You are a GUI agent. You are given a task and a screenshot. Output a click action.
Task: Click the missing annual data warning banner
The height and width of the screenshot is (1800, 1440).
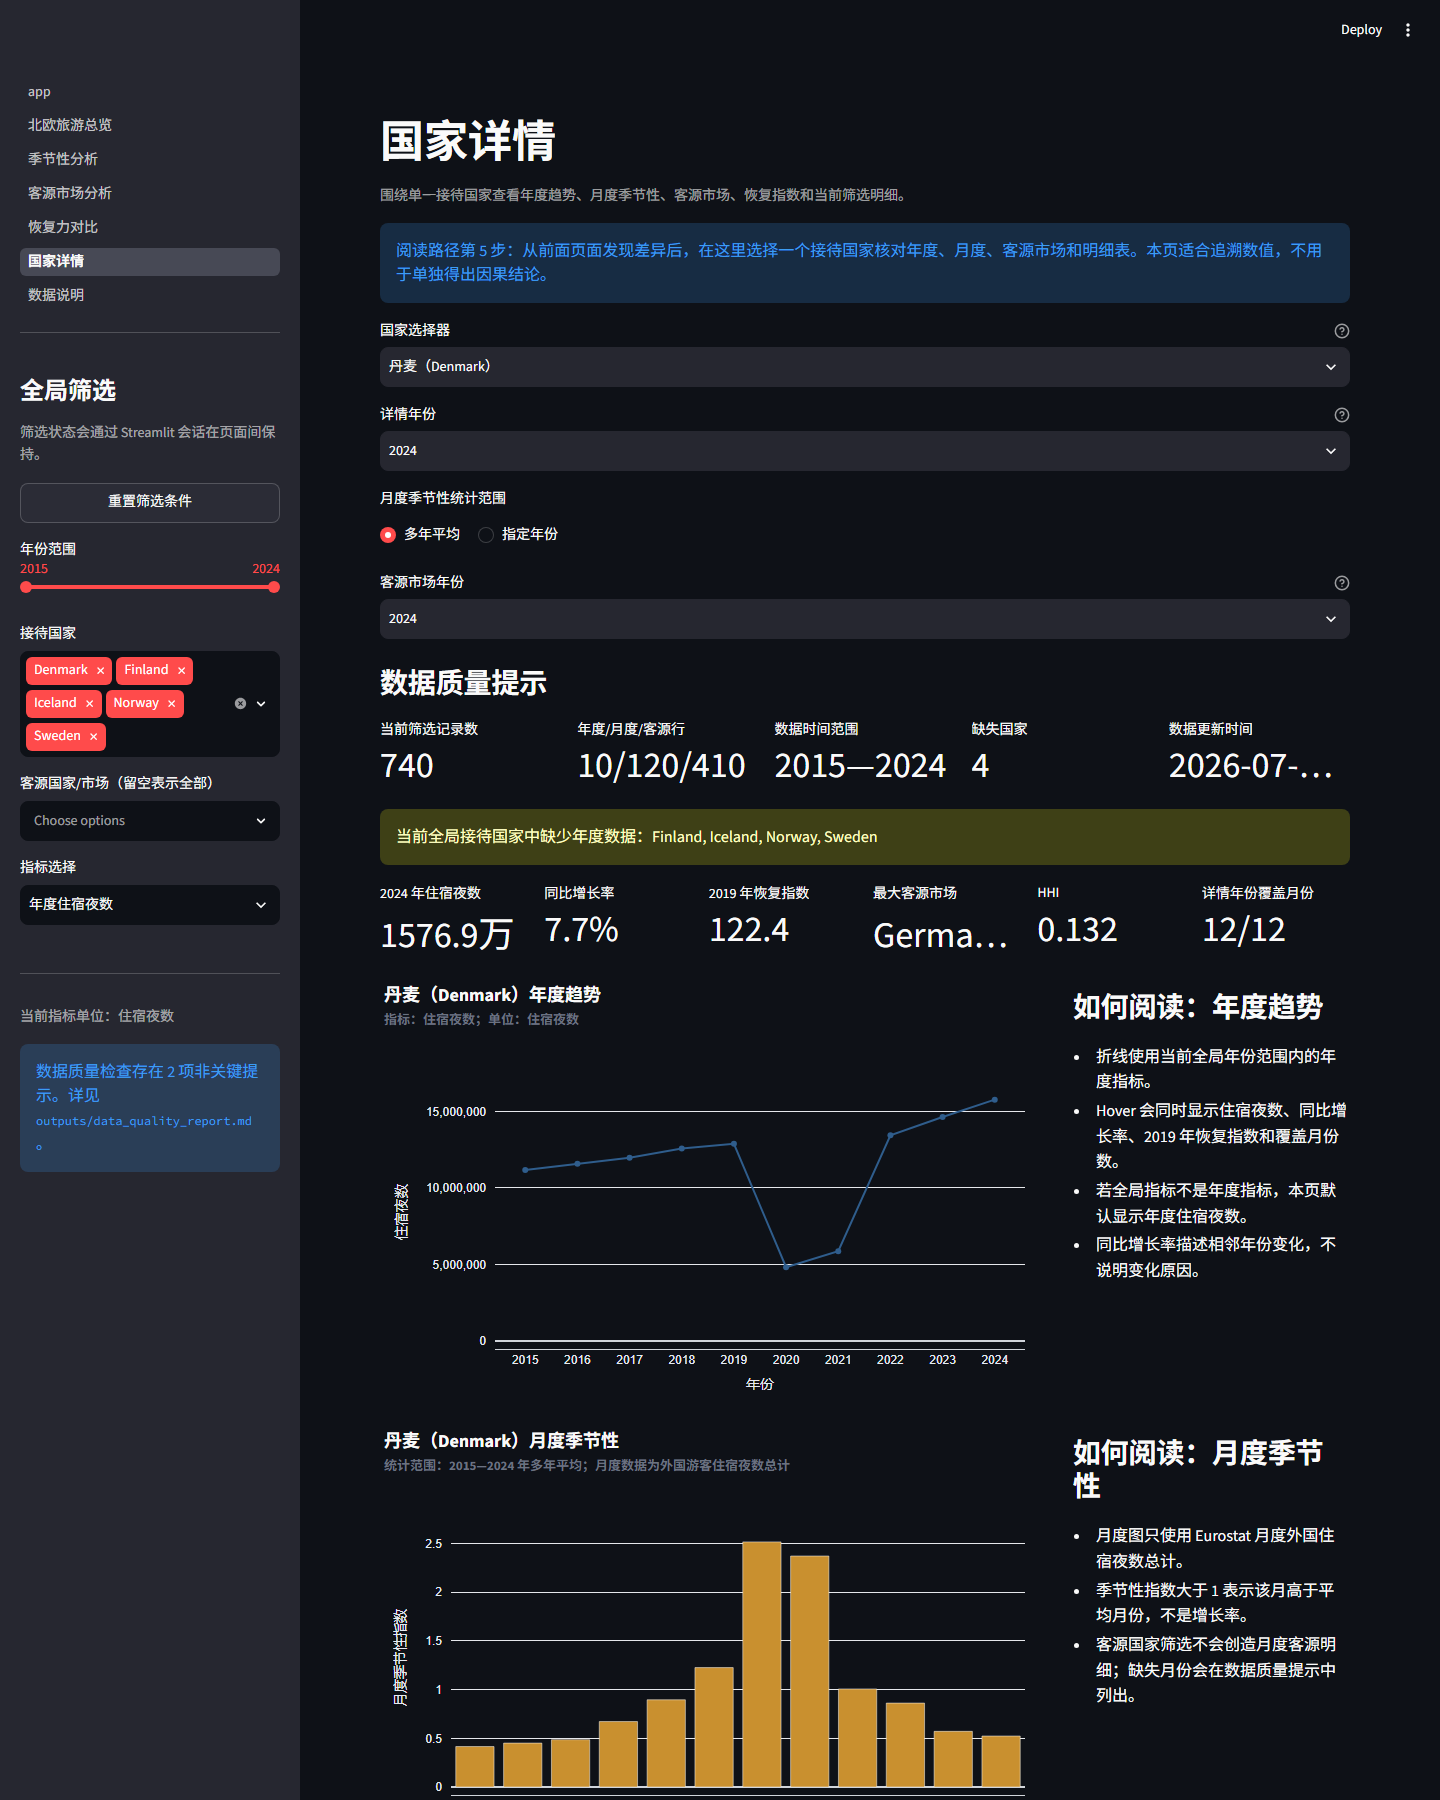(x=865, y=837)
